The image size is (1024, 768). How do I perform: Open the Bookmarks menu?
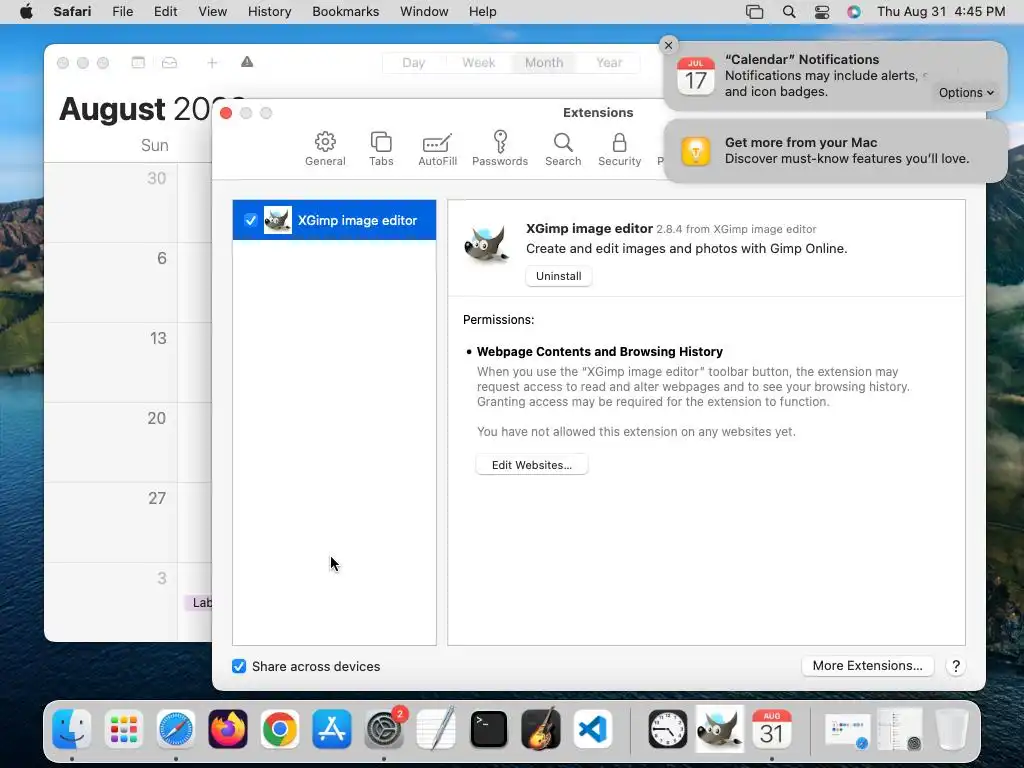pos(345,12)
